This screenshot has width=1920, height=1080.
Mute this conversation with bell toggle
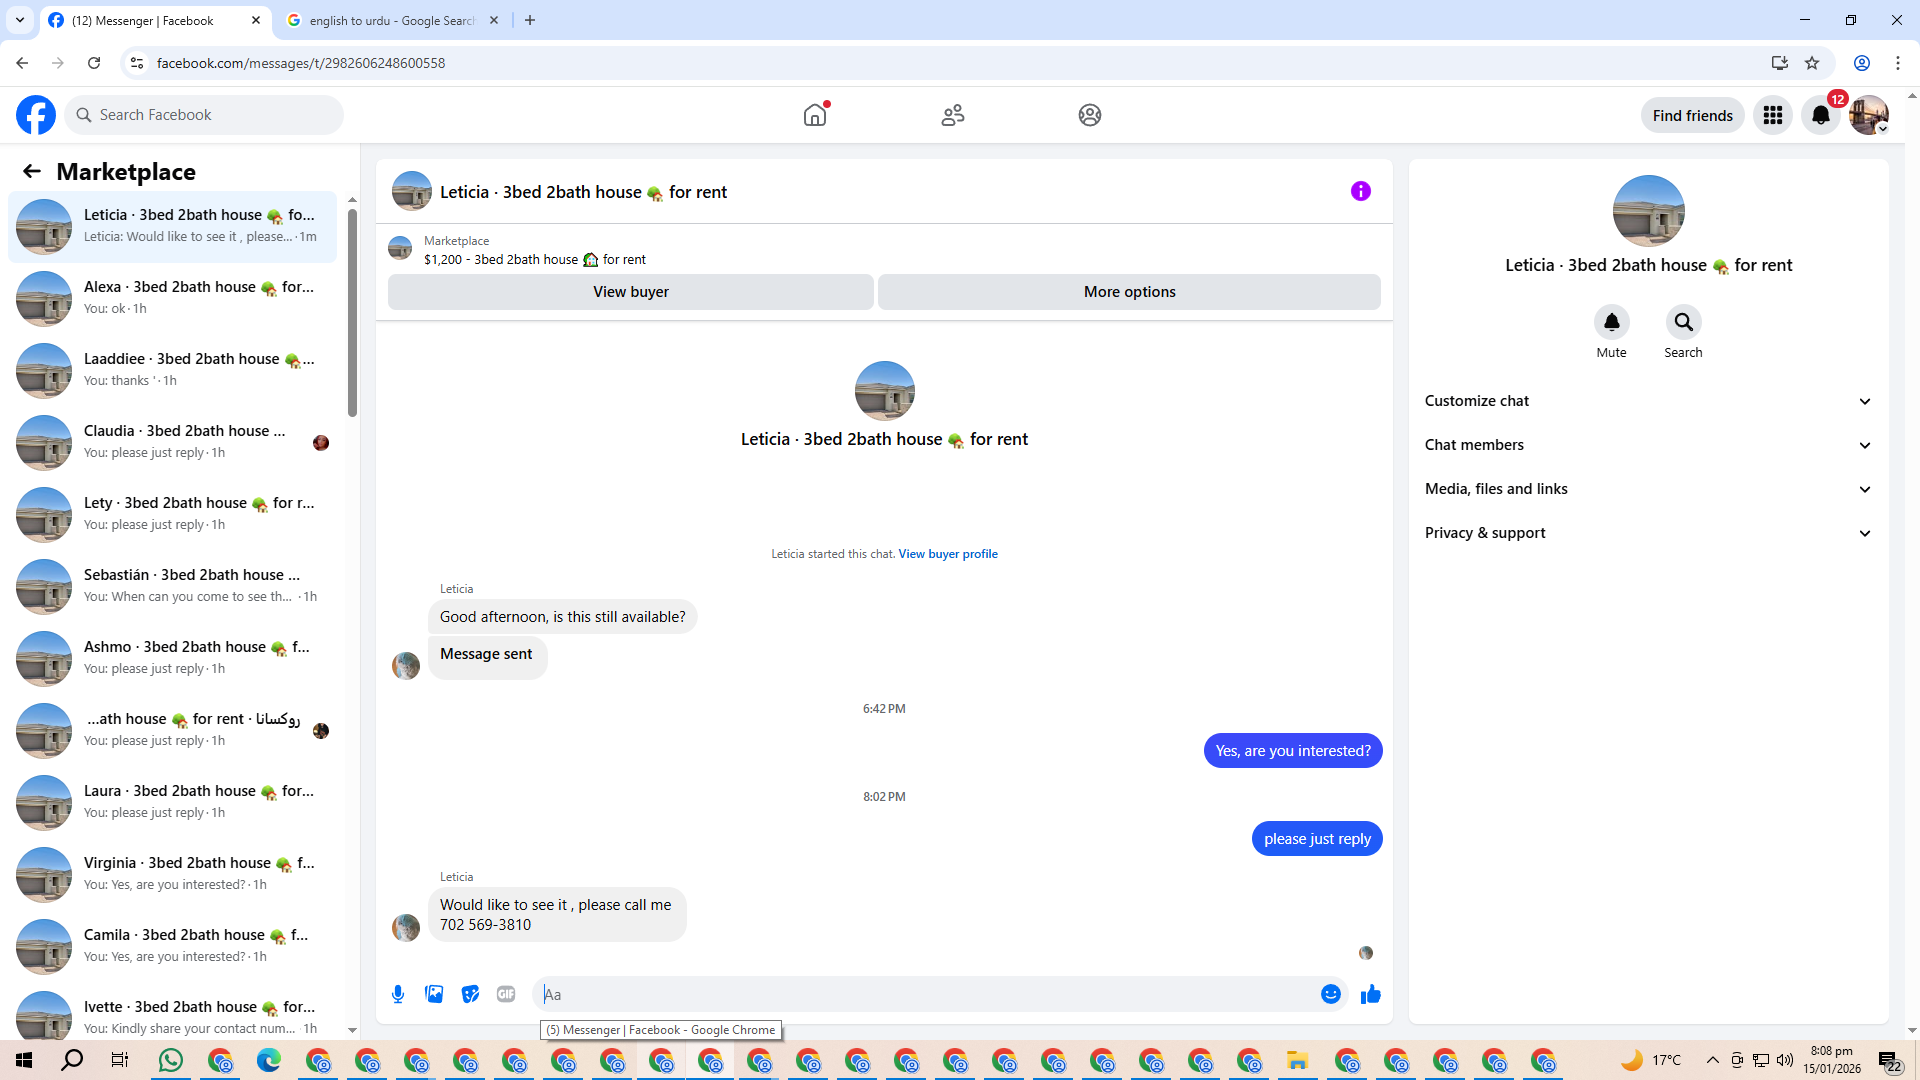pyautogui.click(x=1611, y=322)
